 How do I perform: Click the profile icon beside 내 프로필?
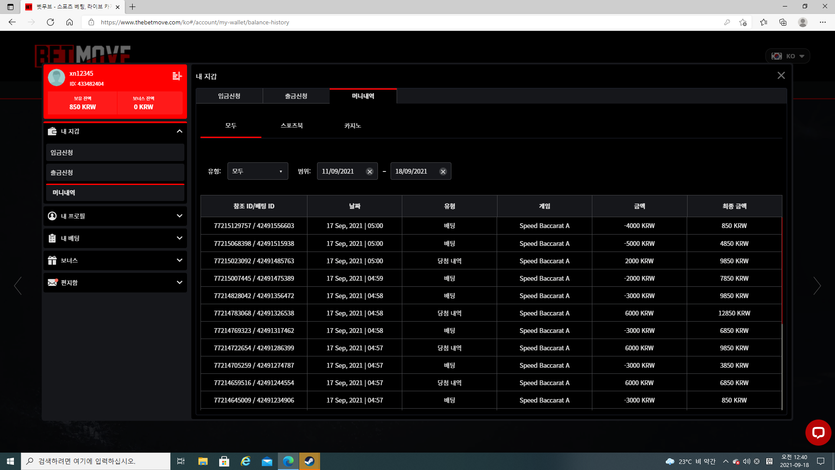(52, 216)
